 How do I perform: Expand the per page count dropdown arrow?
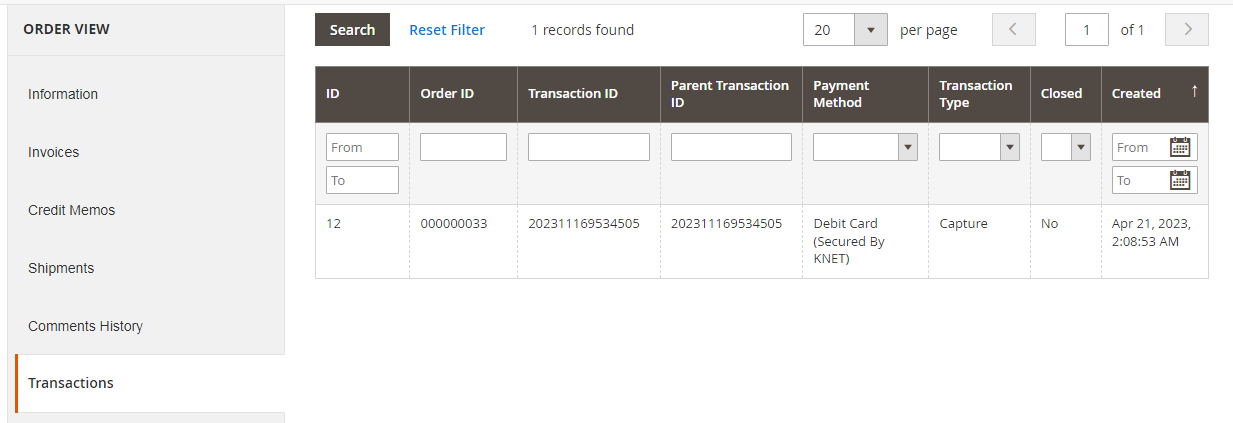(870, 30)
